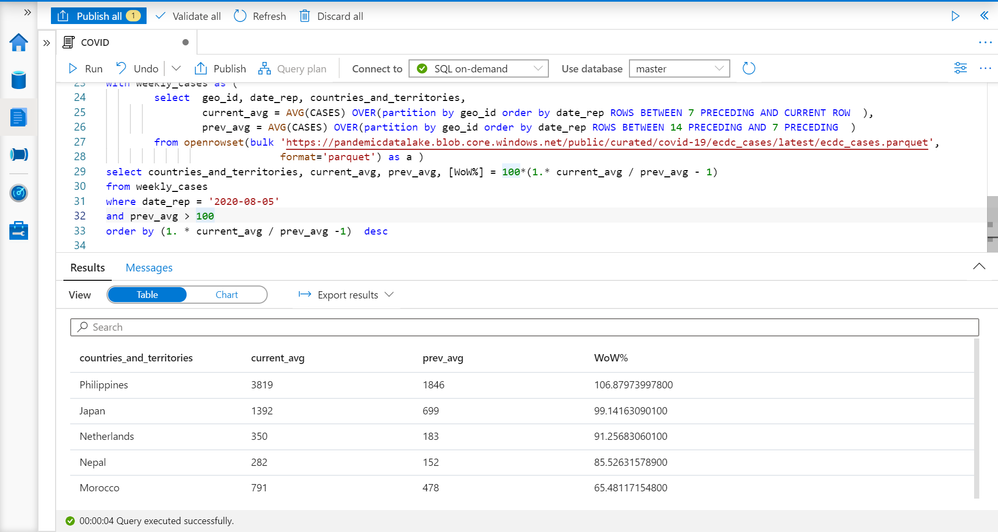Image resolution: width=998 pixels, height=532 pixels.
Task: Switch results view to Table
Action: pyautogui.click(x=147, y=295)
